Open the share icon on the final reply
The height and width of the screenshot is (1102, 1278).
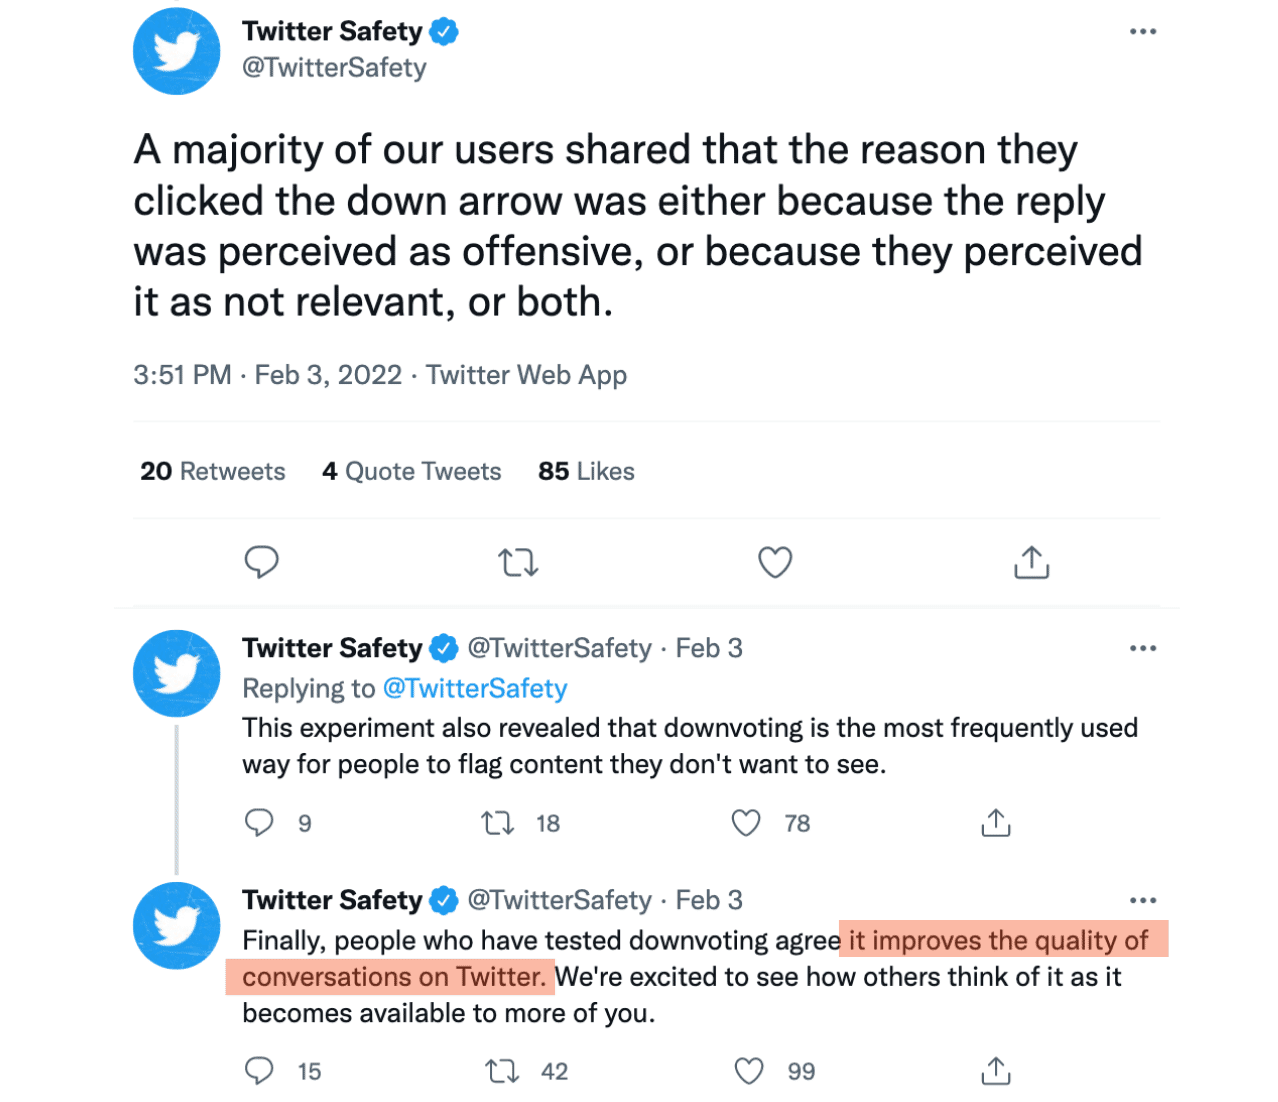coord(995,1070)
